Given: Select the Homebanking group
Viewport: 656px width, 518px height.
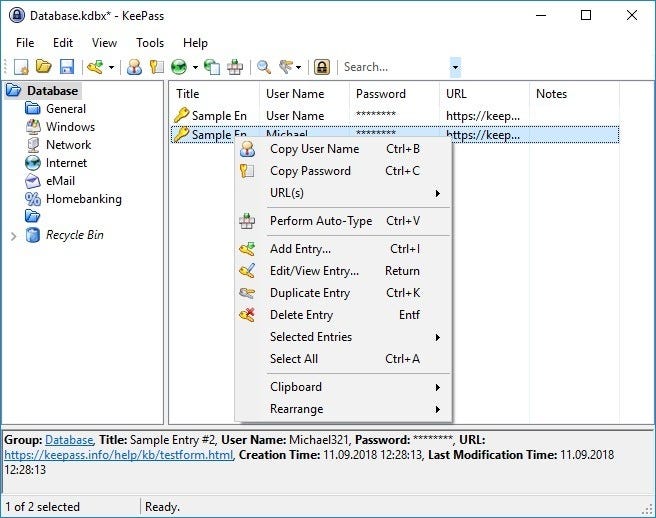Looking at the screenshot, I should (x=84, y=199).
